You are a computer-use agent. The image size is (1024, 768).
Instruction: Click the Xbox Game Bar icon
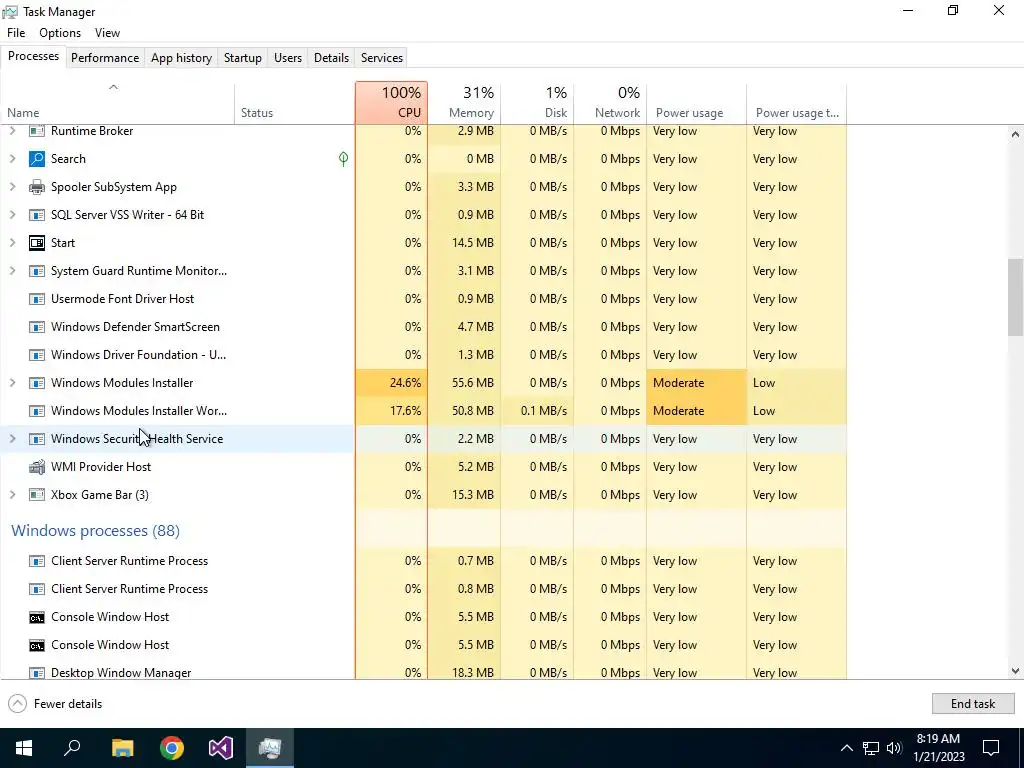37,495
